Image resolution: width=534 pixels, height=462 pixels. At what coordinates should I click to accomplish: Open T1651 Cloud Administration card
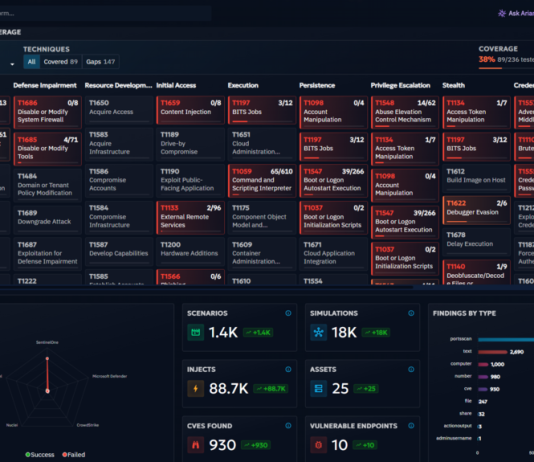pos(262,144)
